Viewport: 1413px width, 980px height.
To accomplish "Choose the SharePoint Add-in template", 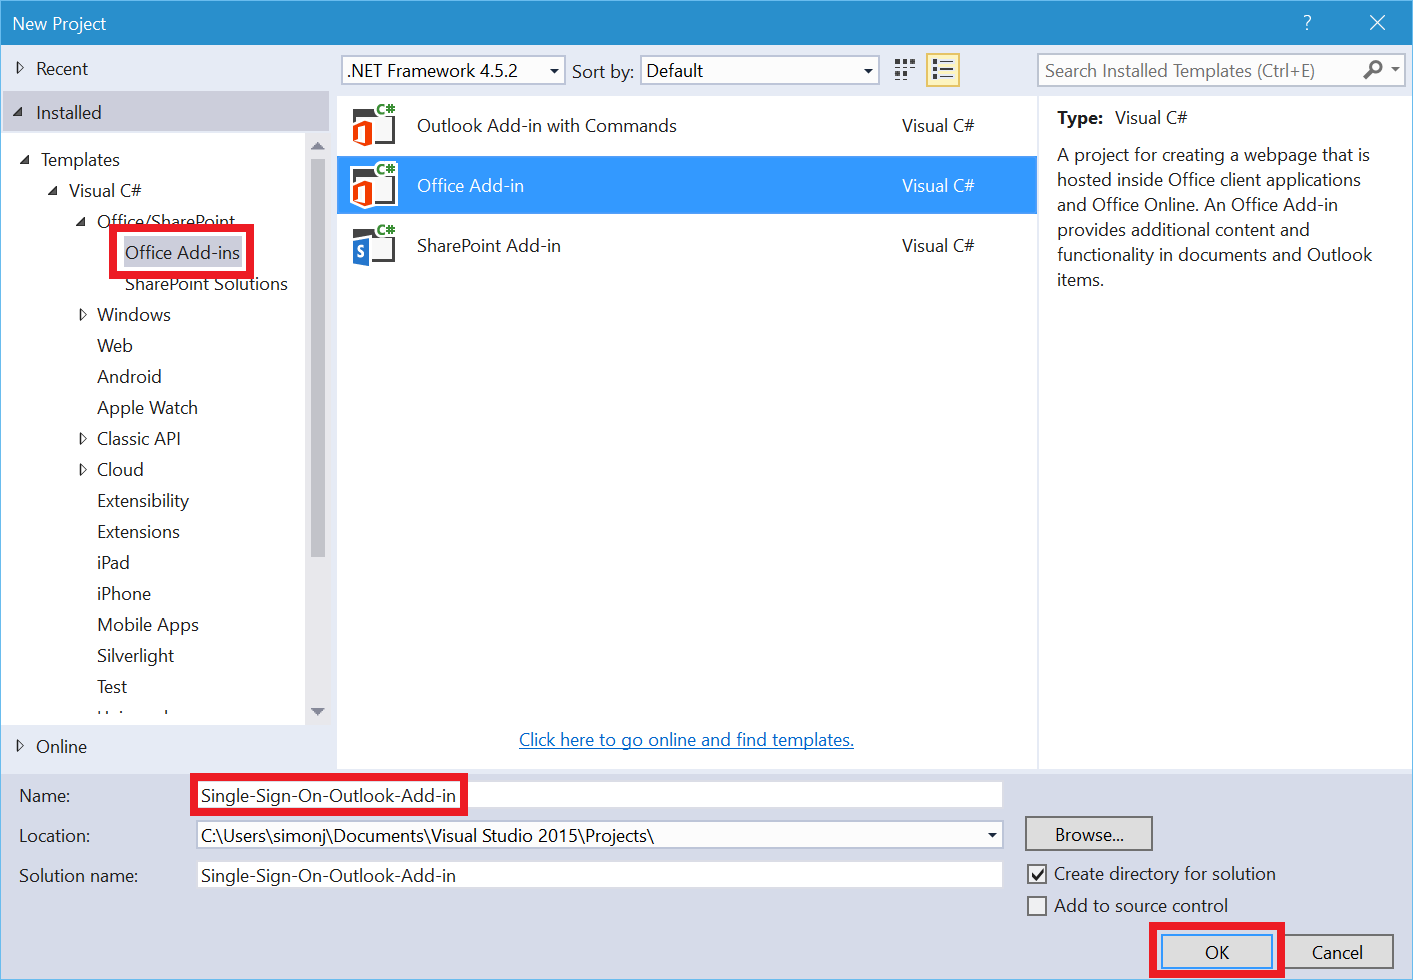I will coord(687,246).
